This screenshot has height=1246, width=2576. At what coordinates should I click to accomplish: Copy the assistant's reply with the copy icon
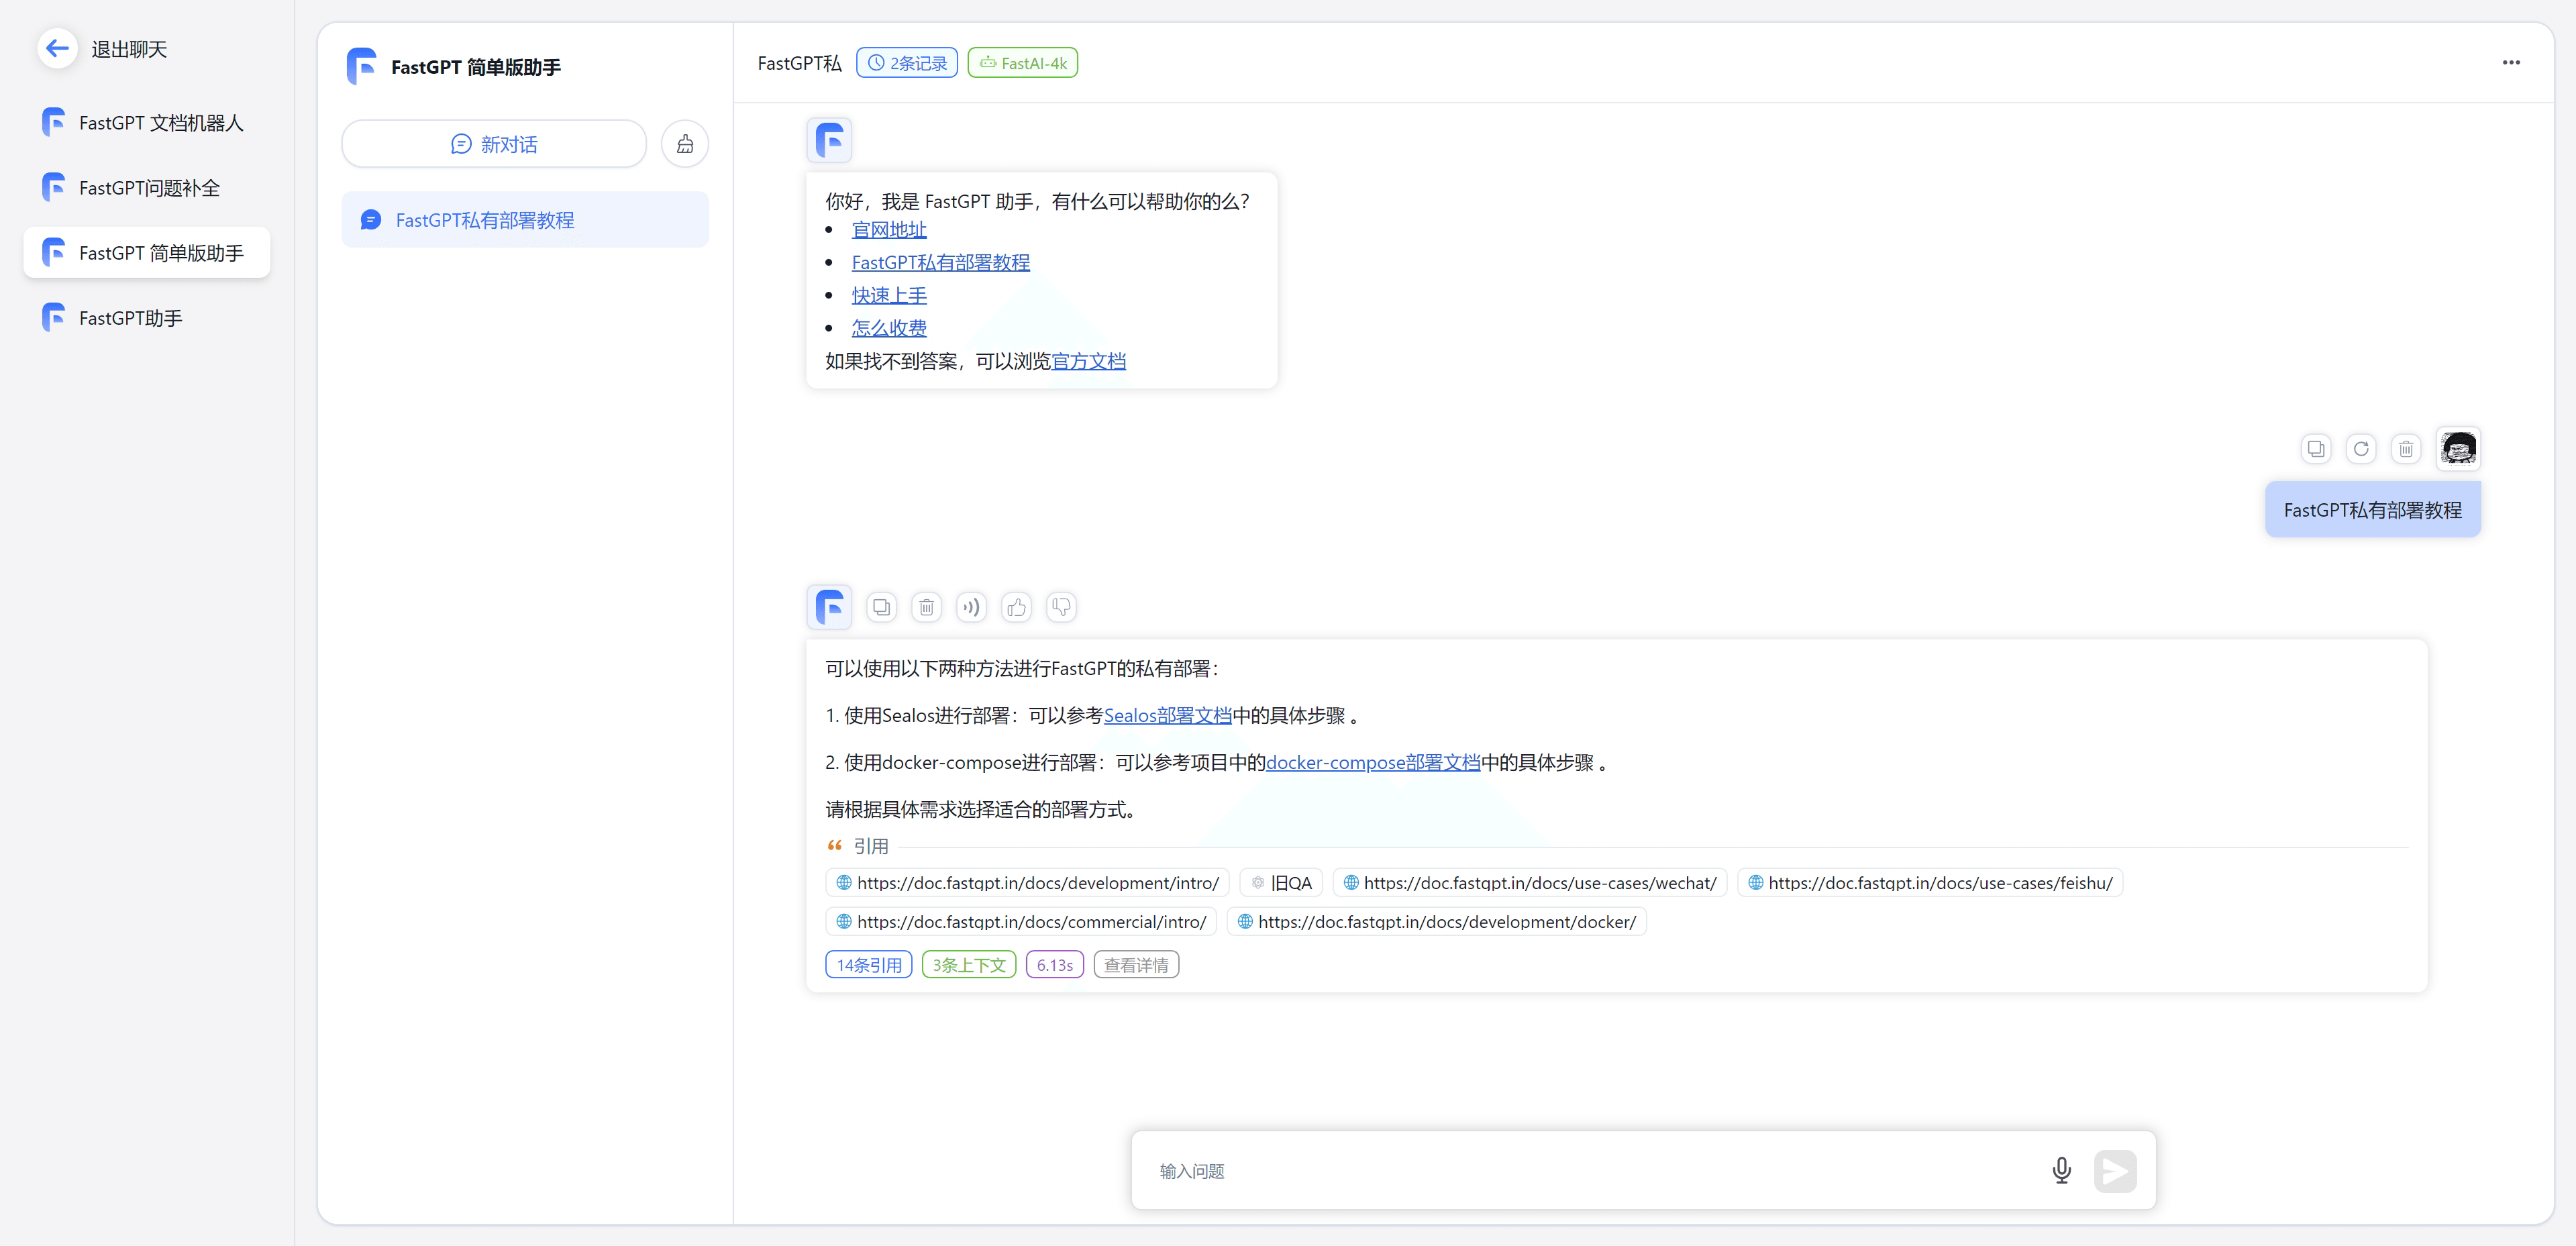(x=881, y=607)
